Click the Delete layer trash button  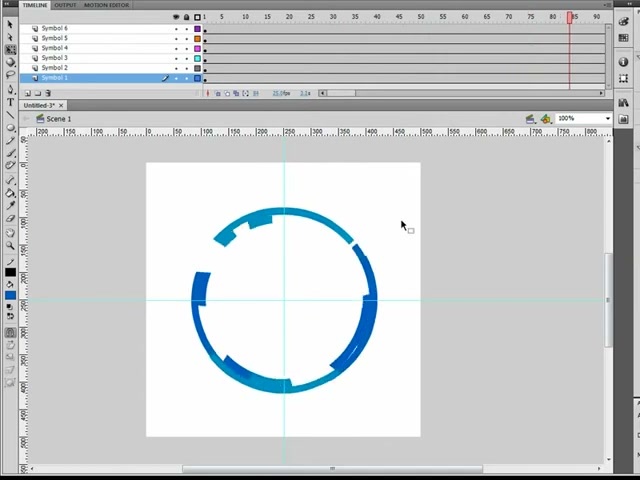click(48, 93)
